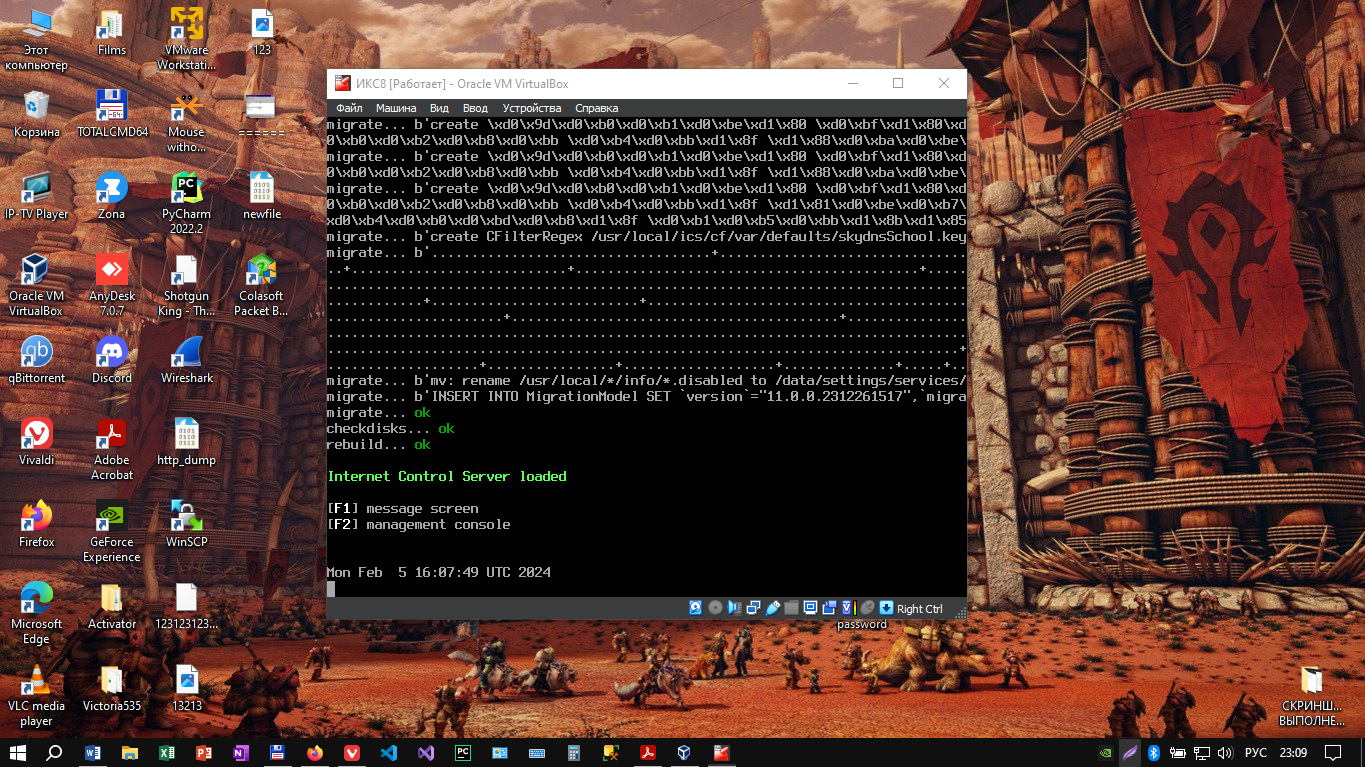Viewport: 1365px width, 767px height.
Task: Open Visual Studio Code from taskbar
Action: point(389,752)
